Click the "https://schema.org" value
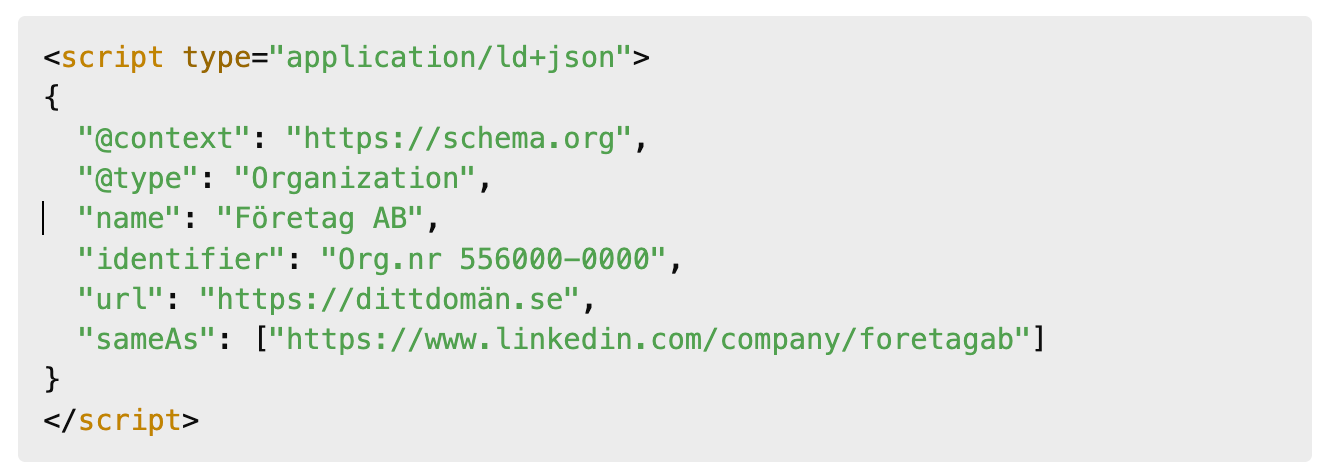Image resolution: width=1326 pixels, height=476 pixels. tap(459, 138)
